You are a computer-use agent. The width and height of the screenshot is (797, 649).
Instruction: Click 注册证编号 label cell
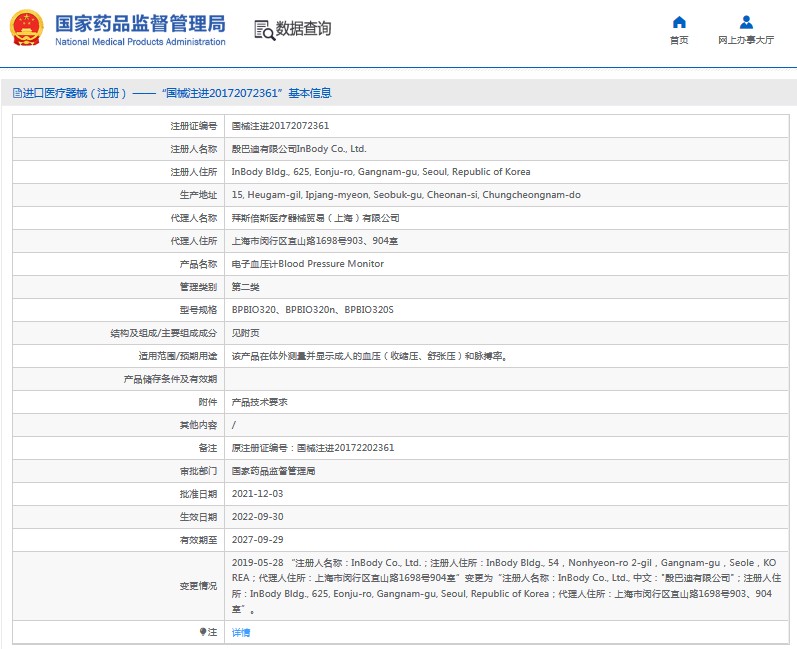coord(194,126)
